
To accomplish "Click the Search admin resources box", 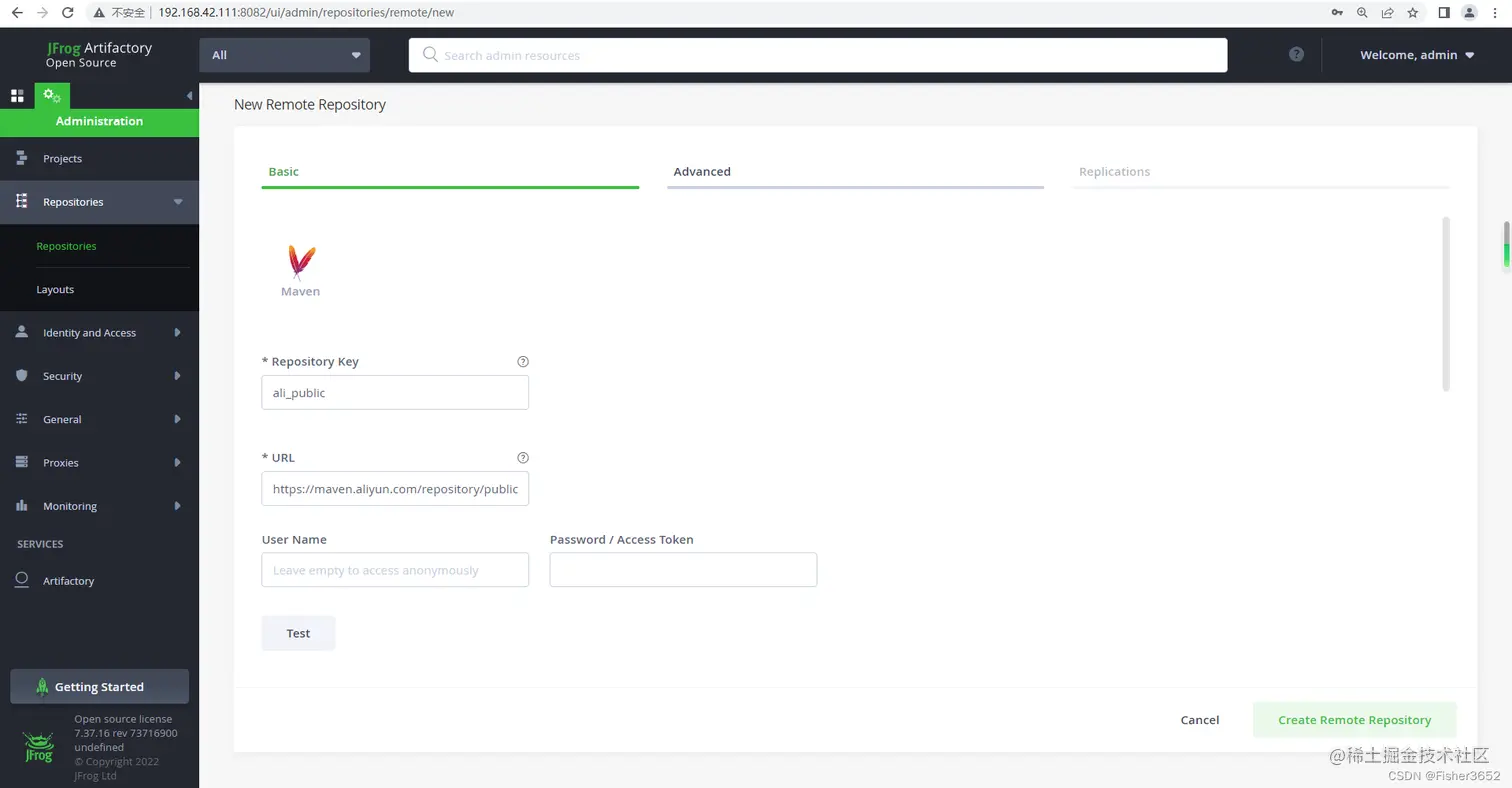I will coord(818,55).
